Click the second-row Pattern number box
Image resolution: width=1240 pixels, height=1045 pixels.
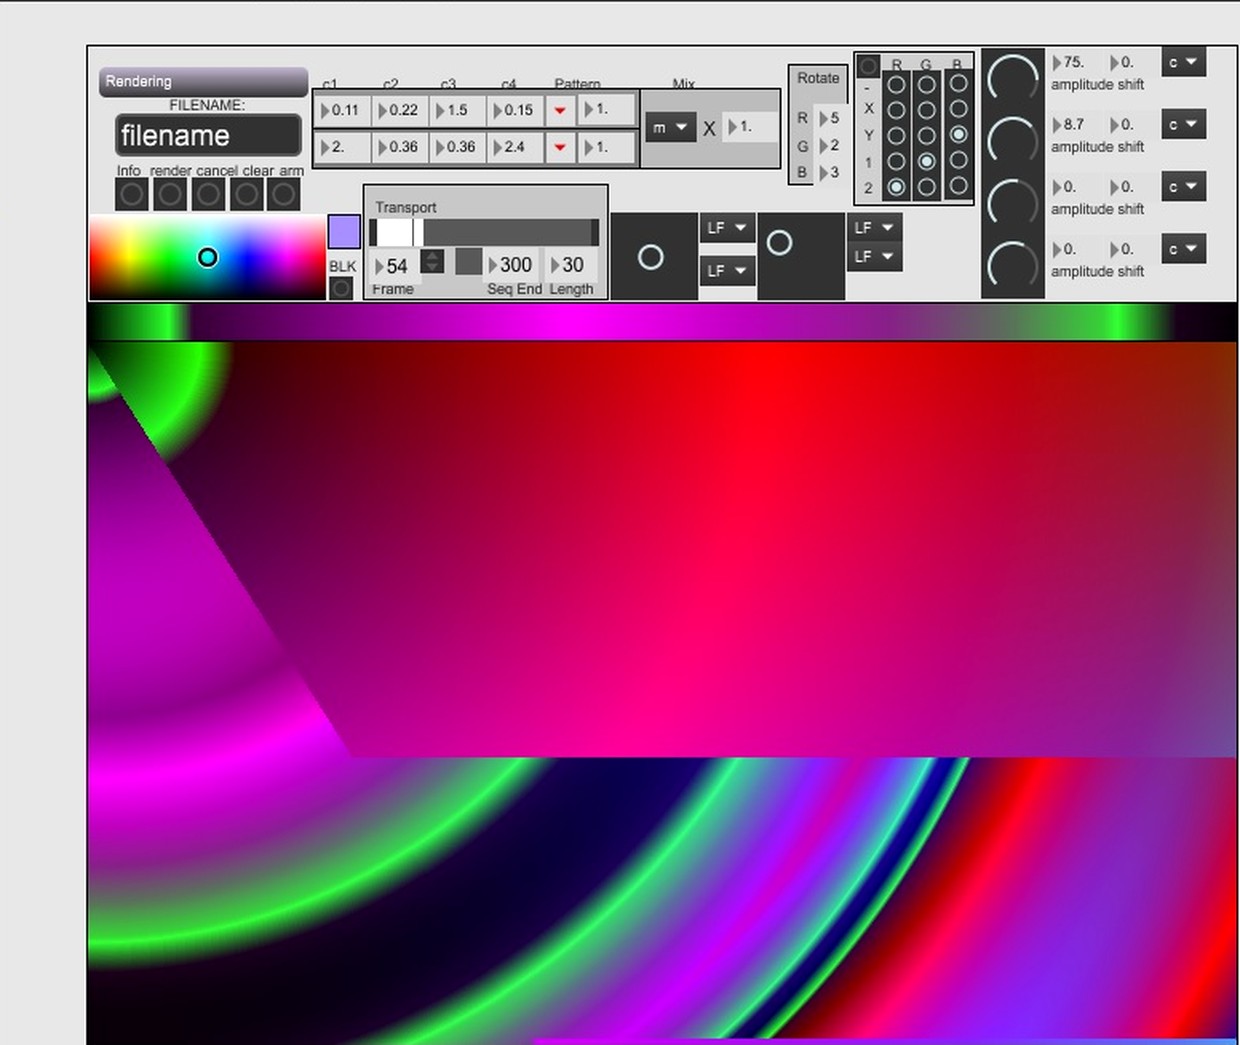click(607, 147)
